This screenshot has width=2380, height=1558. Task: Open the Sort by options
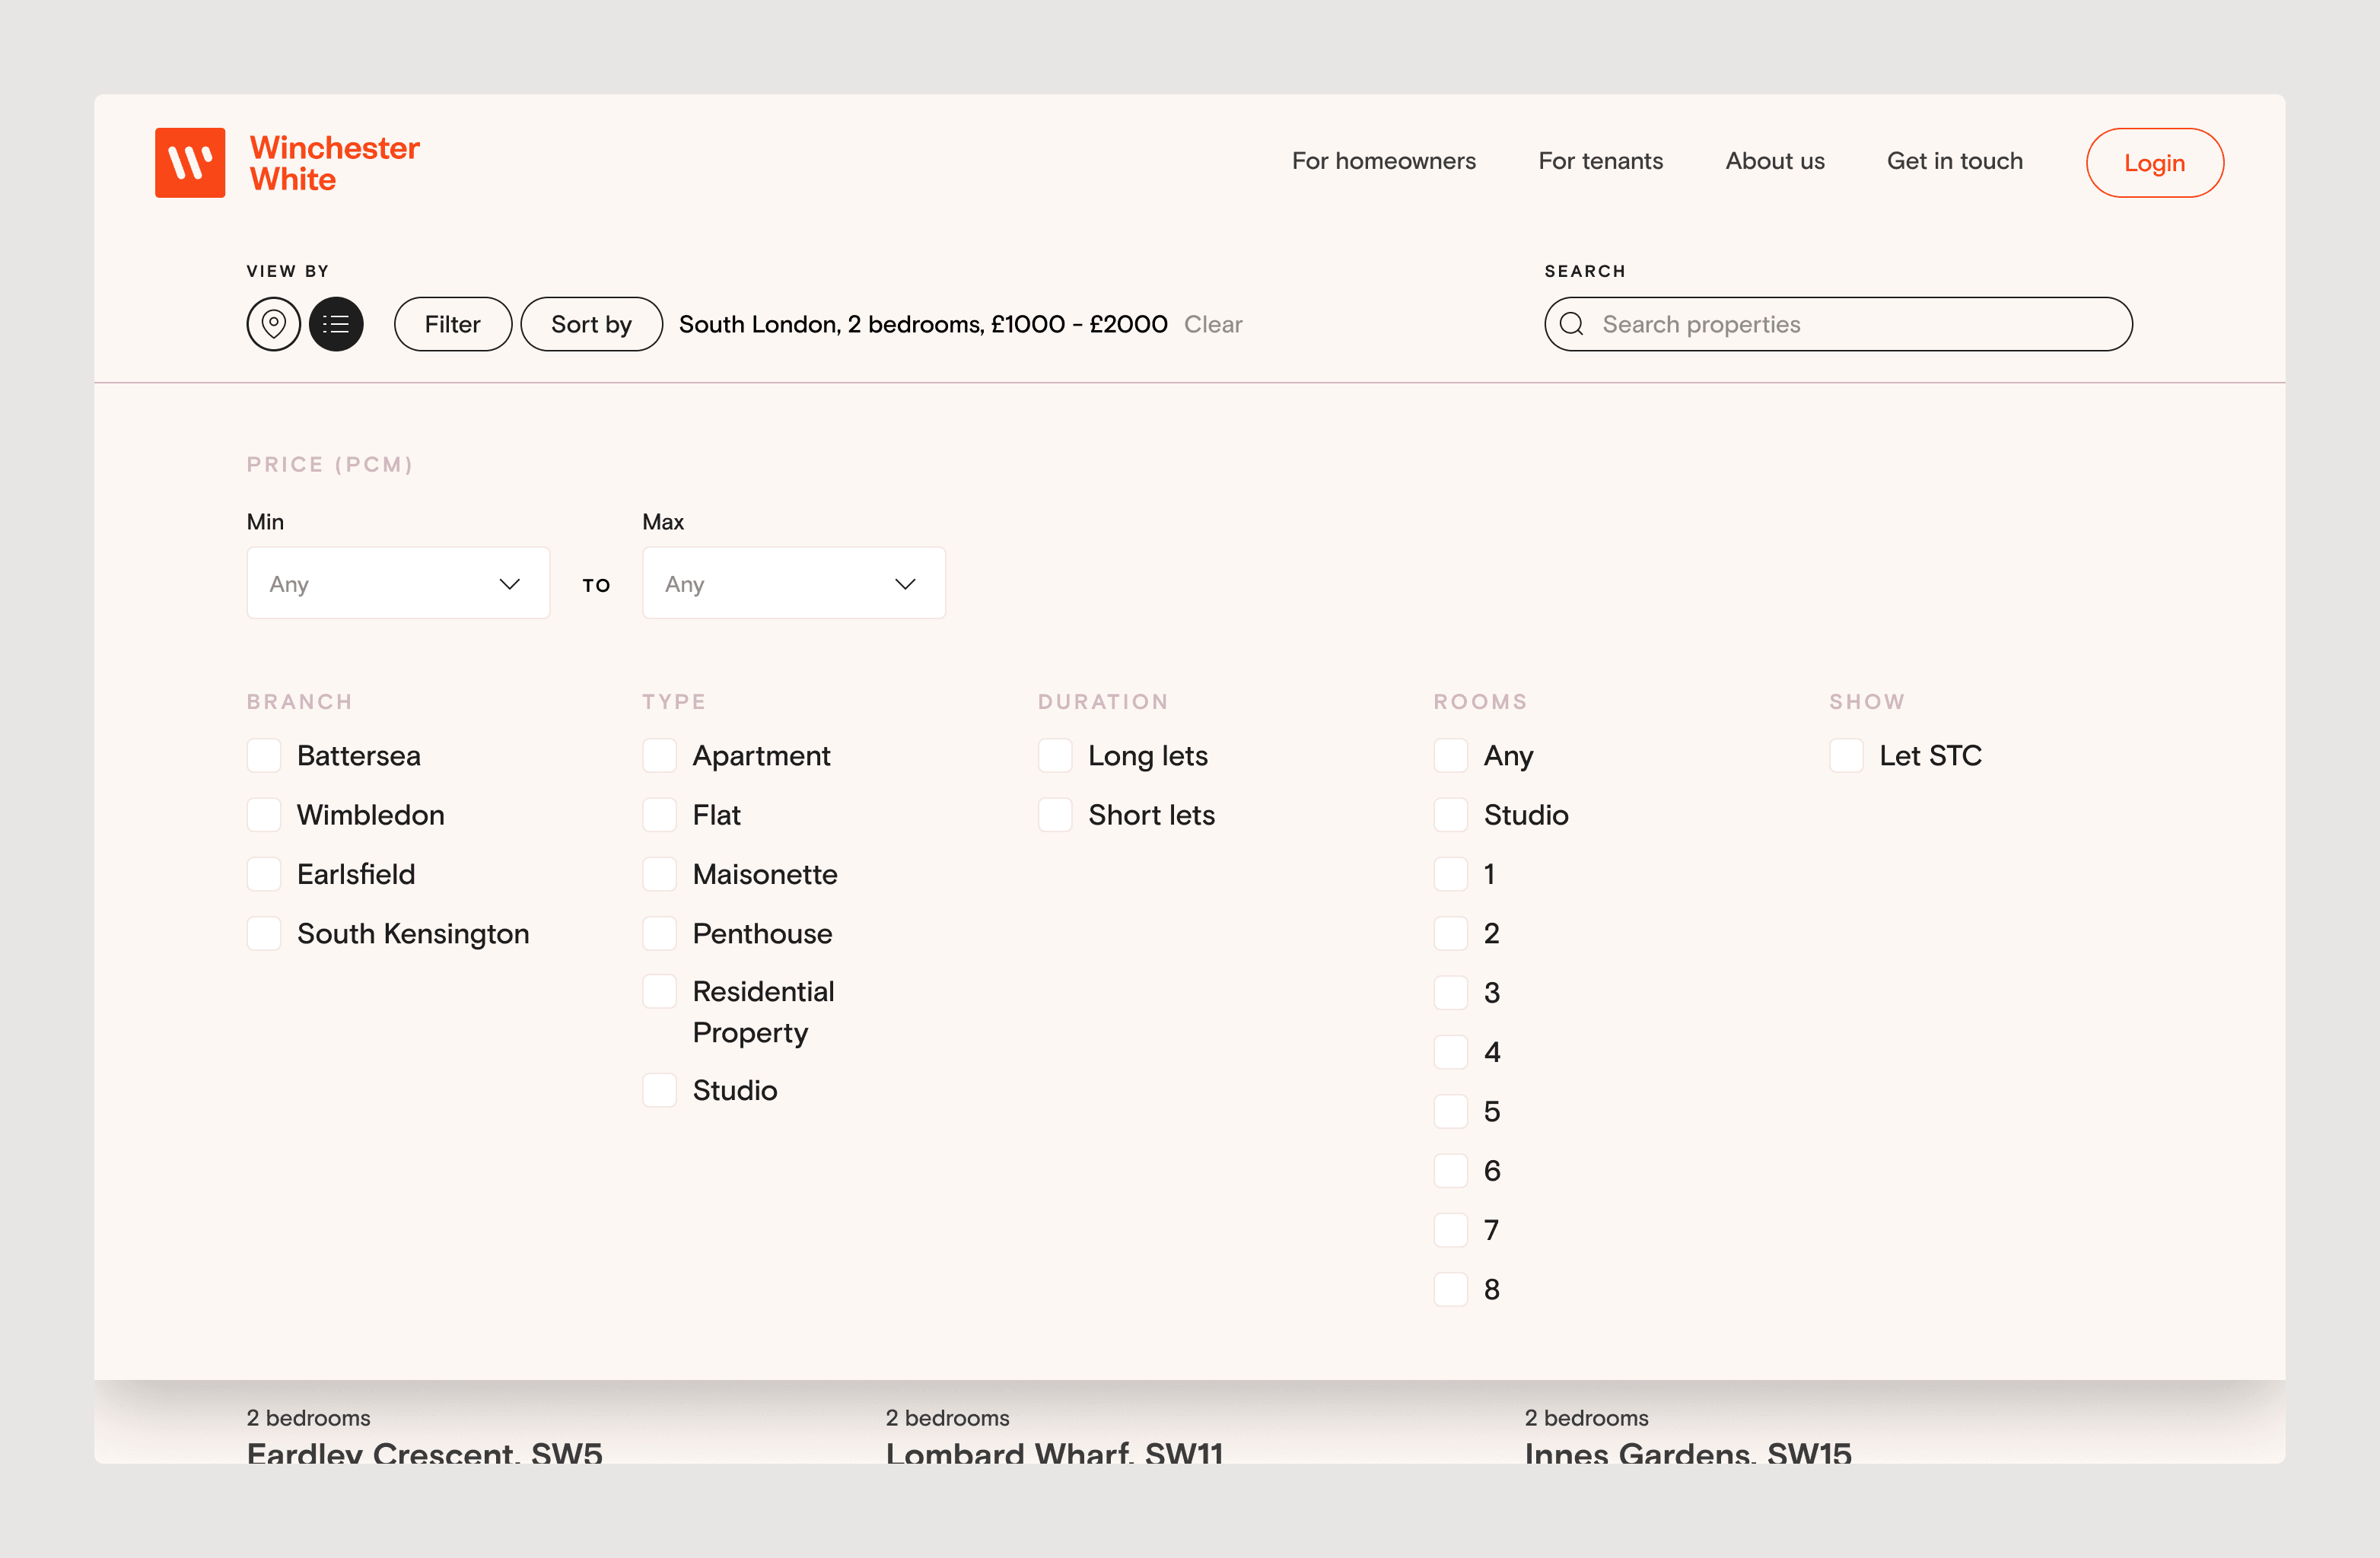coord(591,324)
